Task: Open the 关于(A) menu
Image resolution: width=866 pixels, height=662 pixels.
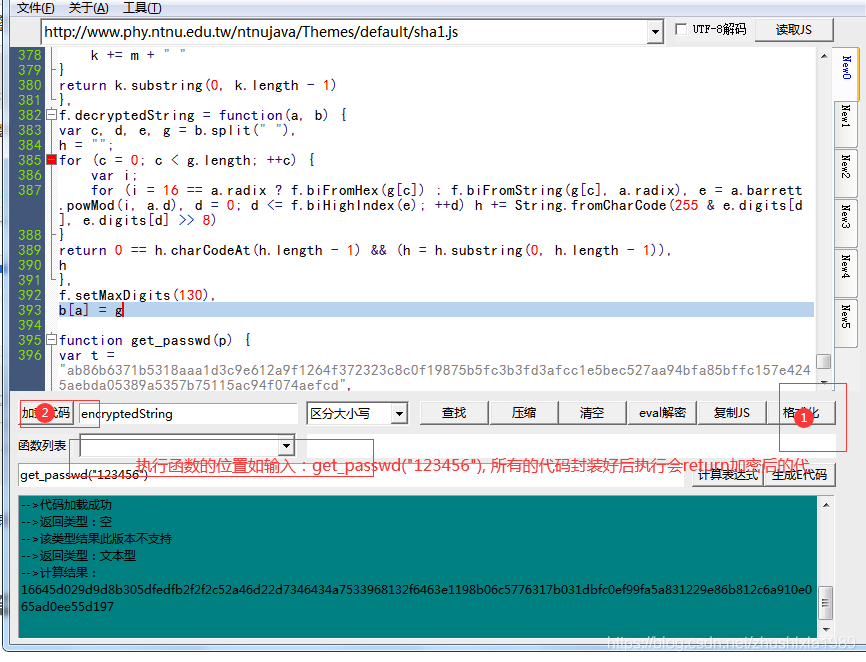Action: 88,8
